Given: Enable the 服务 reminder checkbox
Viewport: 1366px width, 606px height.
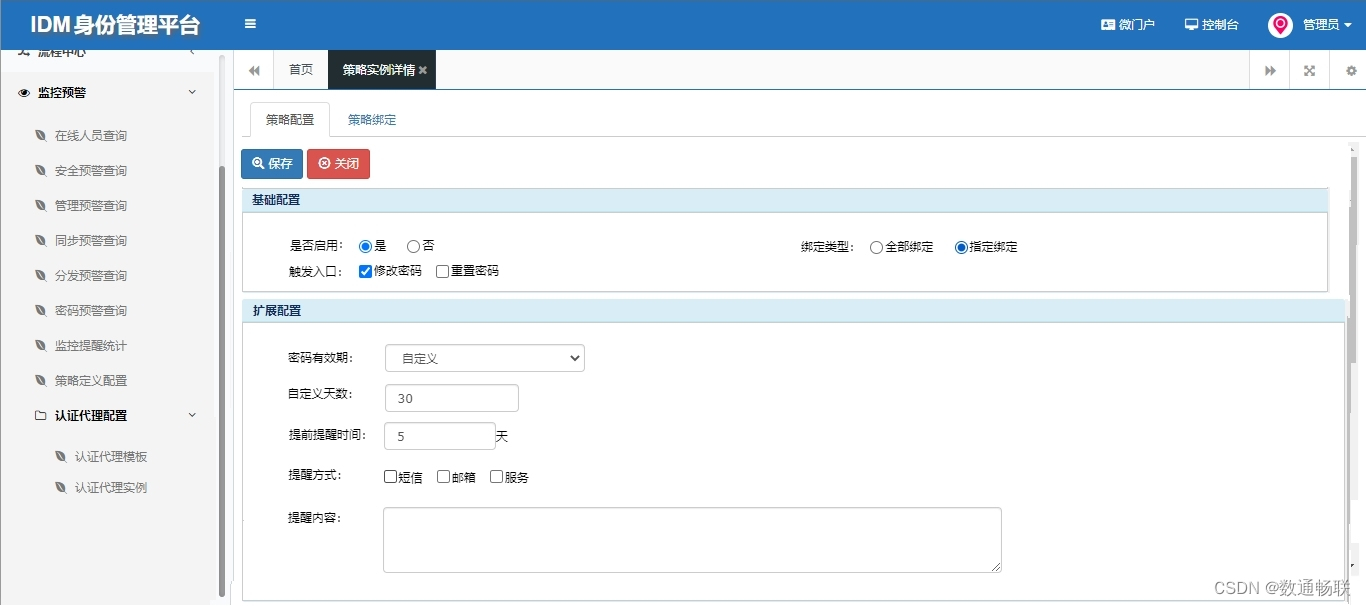Looking at the screenshot, I should coord(496,477).
